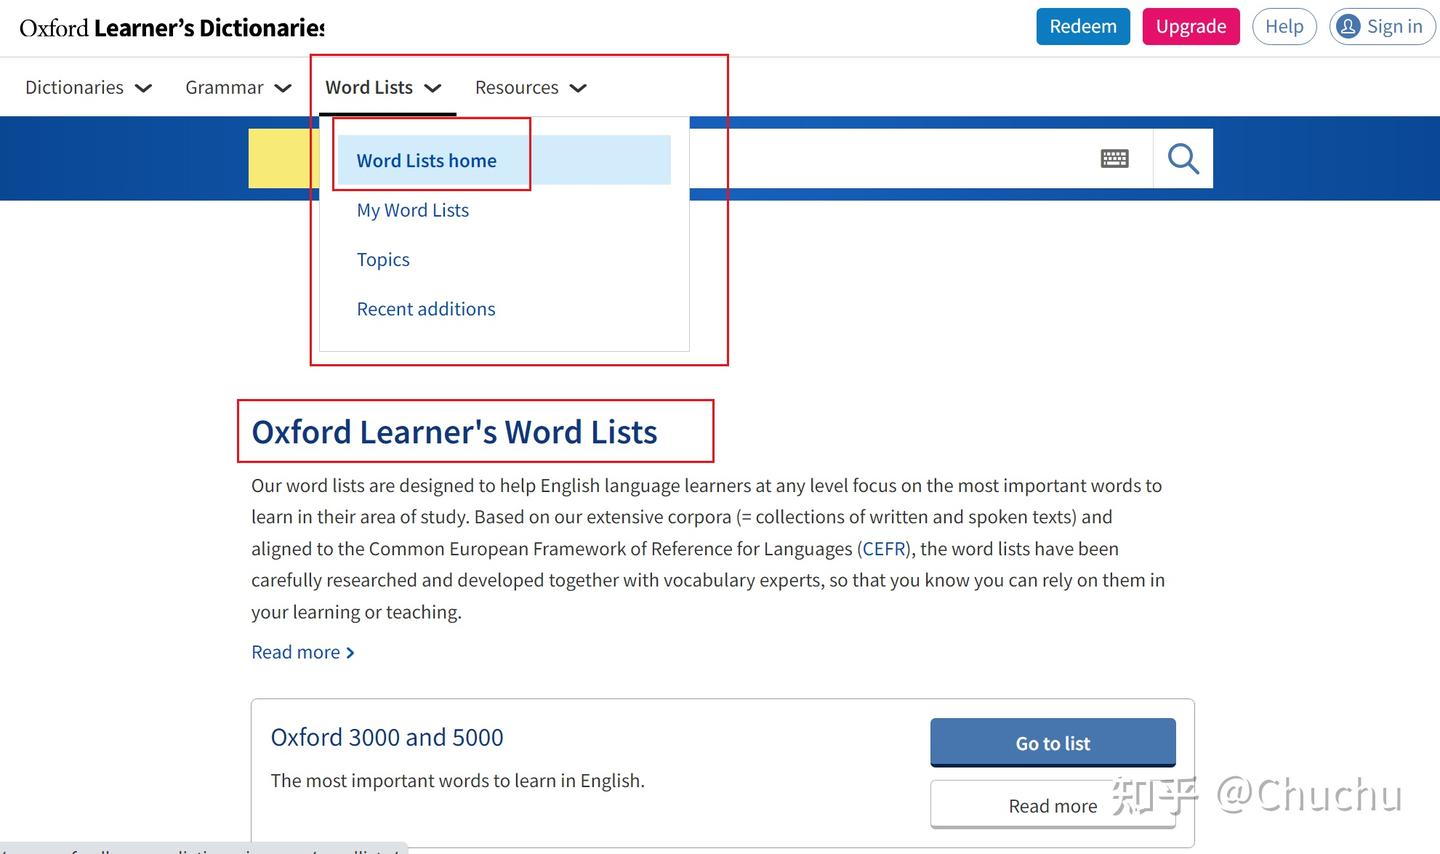Select Word Lists home menu entry
The height and width of the screenshot is (854, 1440).
point(504,160)
